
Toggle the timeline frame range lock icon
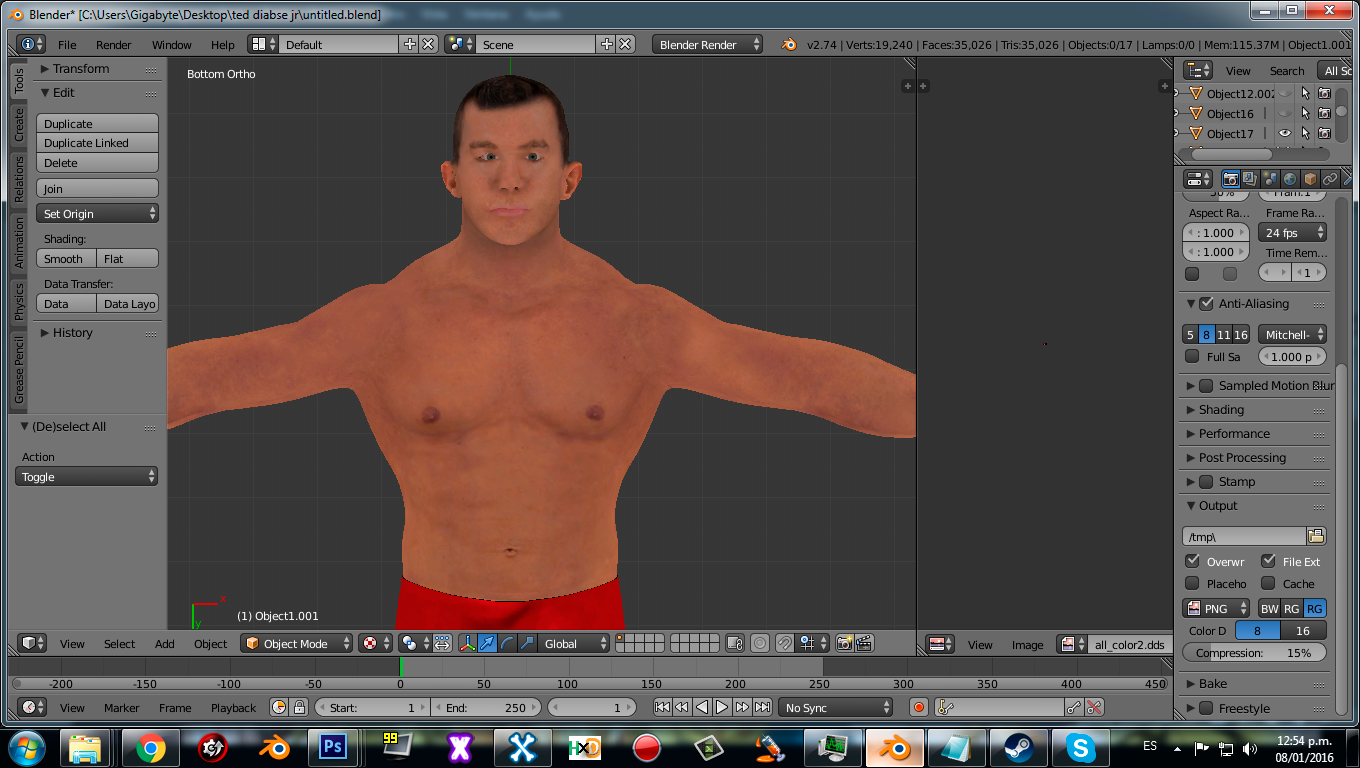pyautogui.click(x=299, y=707)
